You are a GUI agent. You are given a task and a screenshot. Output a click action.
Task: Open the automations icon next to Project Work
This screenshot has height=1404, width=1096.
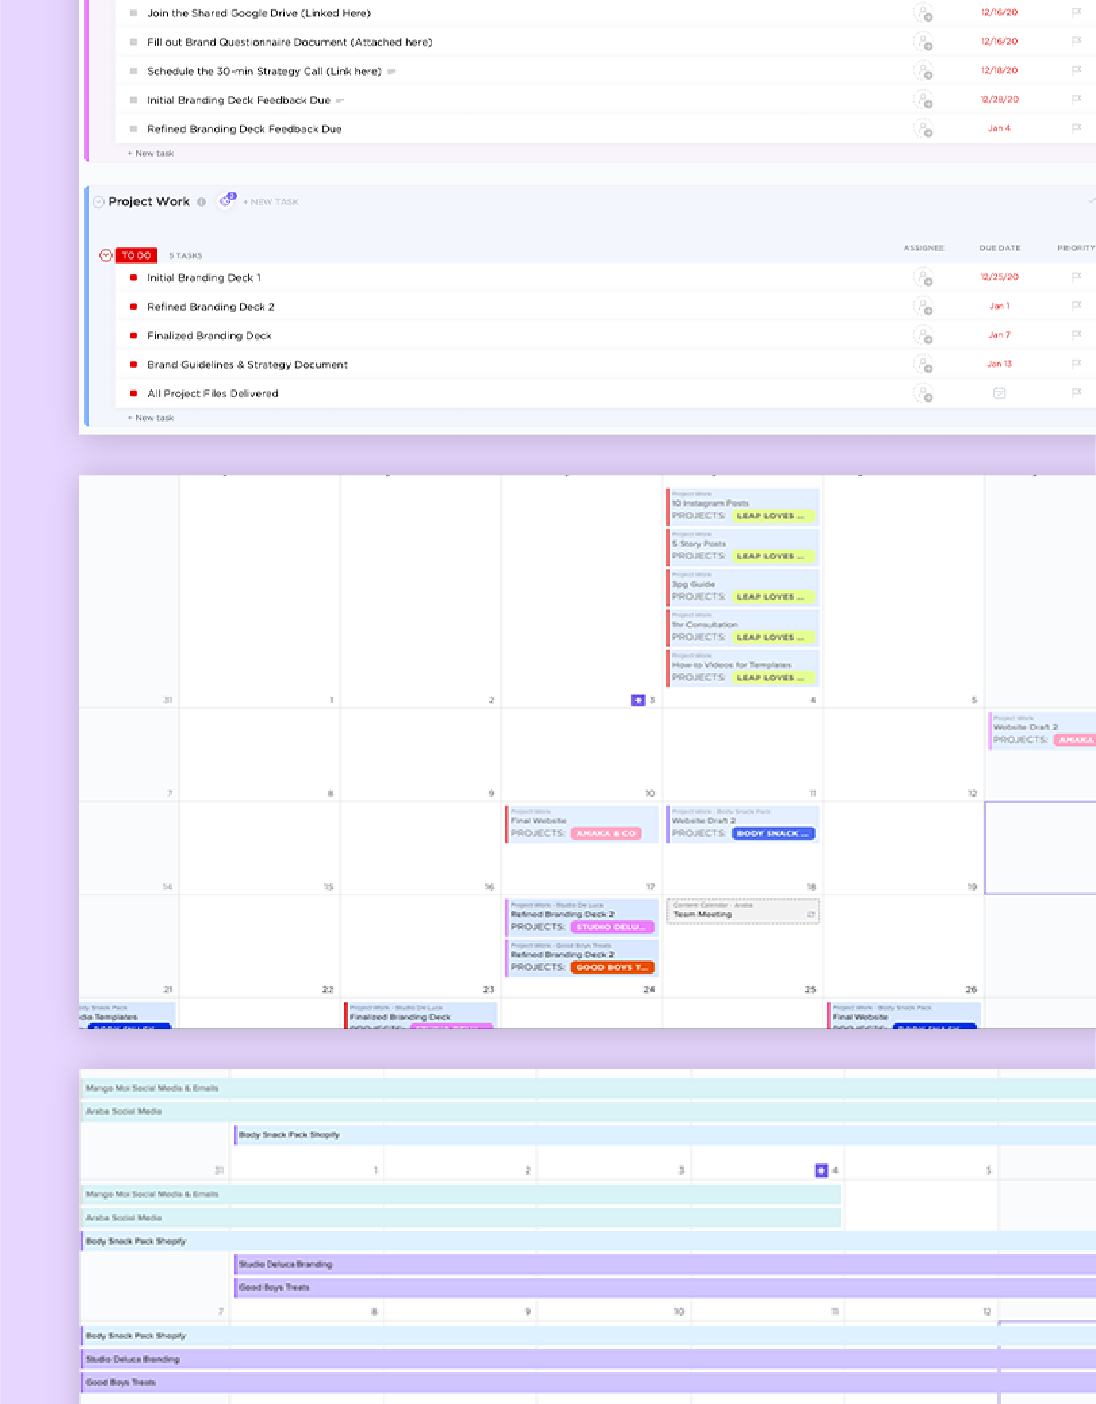coord(227,201)
